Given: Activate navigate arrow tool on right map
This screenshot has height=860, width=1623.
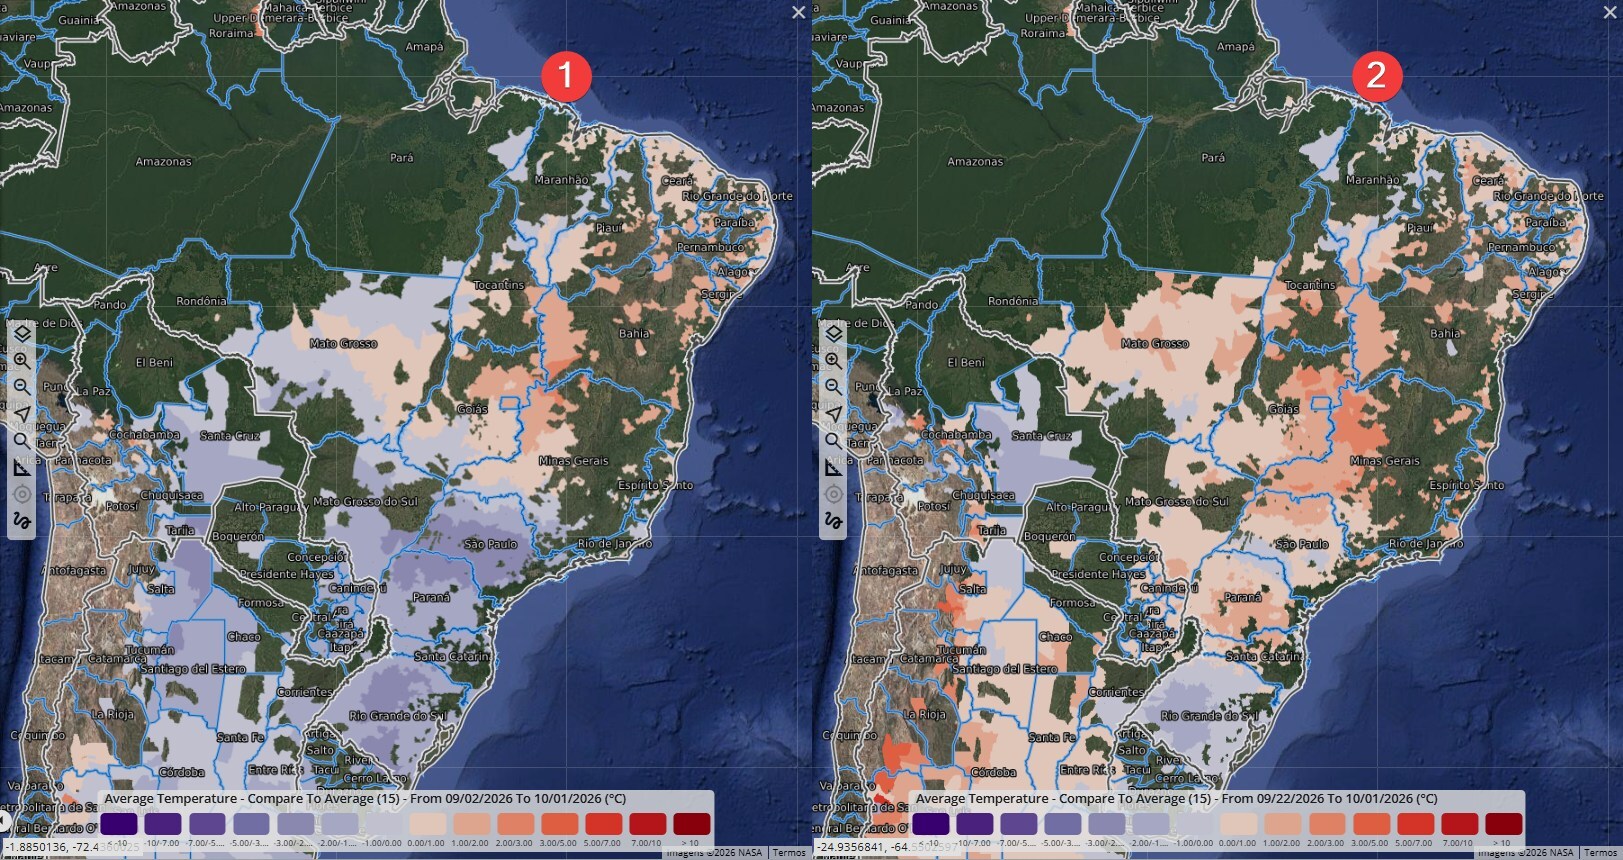Looking at the screenshot, I should pos(833,414).
